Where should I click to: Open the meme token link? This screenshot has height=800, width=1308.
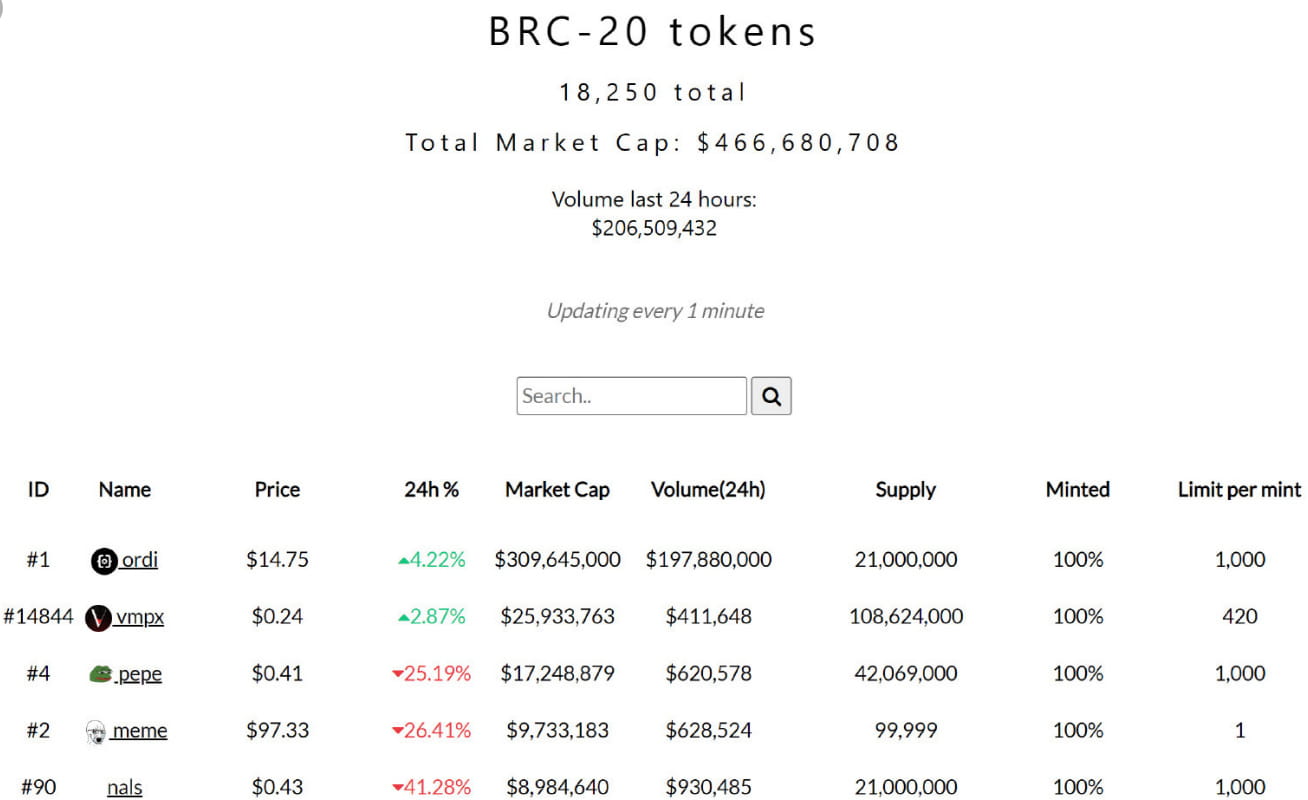(x=143, y=730)
